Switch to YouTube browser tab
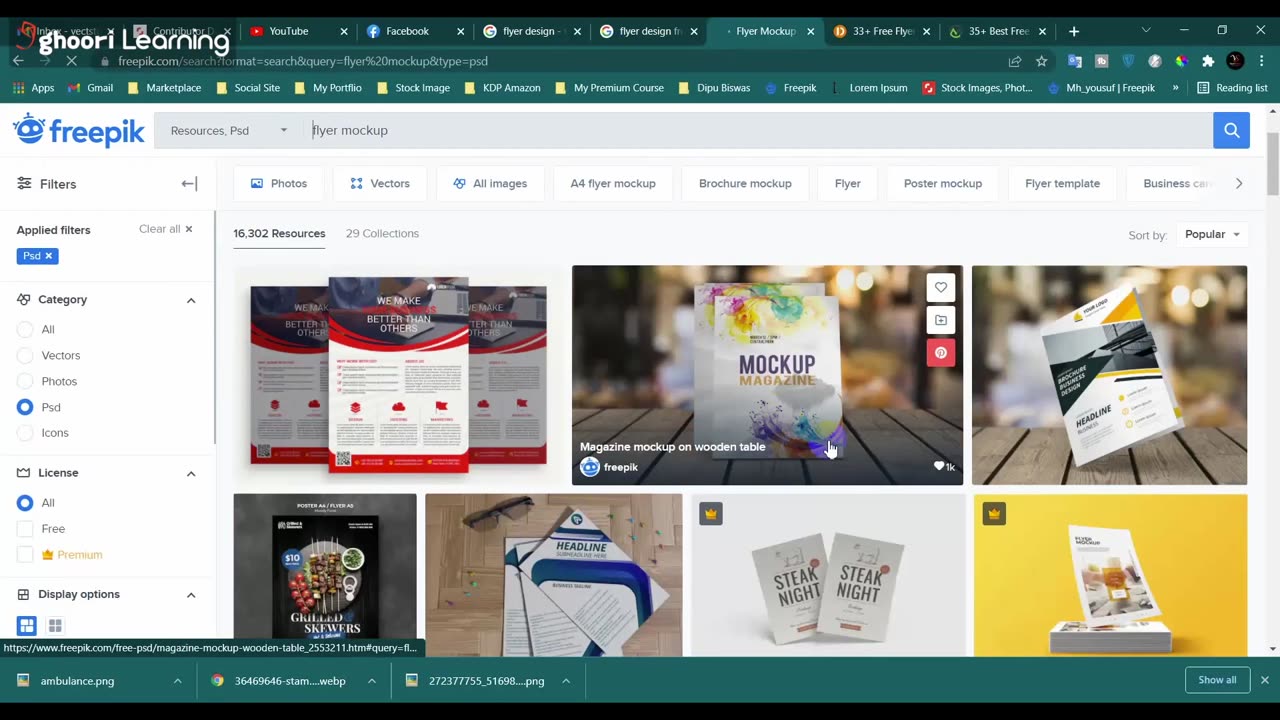The width and height of the screenshot is (1280, 720). coord(299,31)
